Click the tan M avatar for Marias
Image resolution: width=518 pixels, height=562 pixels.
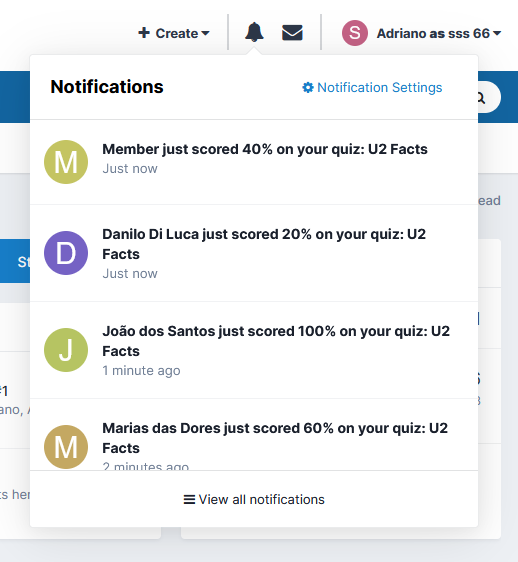tap(66, 447)
